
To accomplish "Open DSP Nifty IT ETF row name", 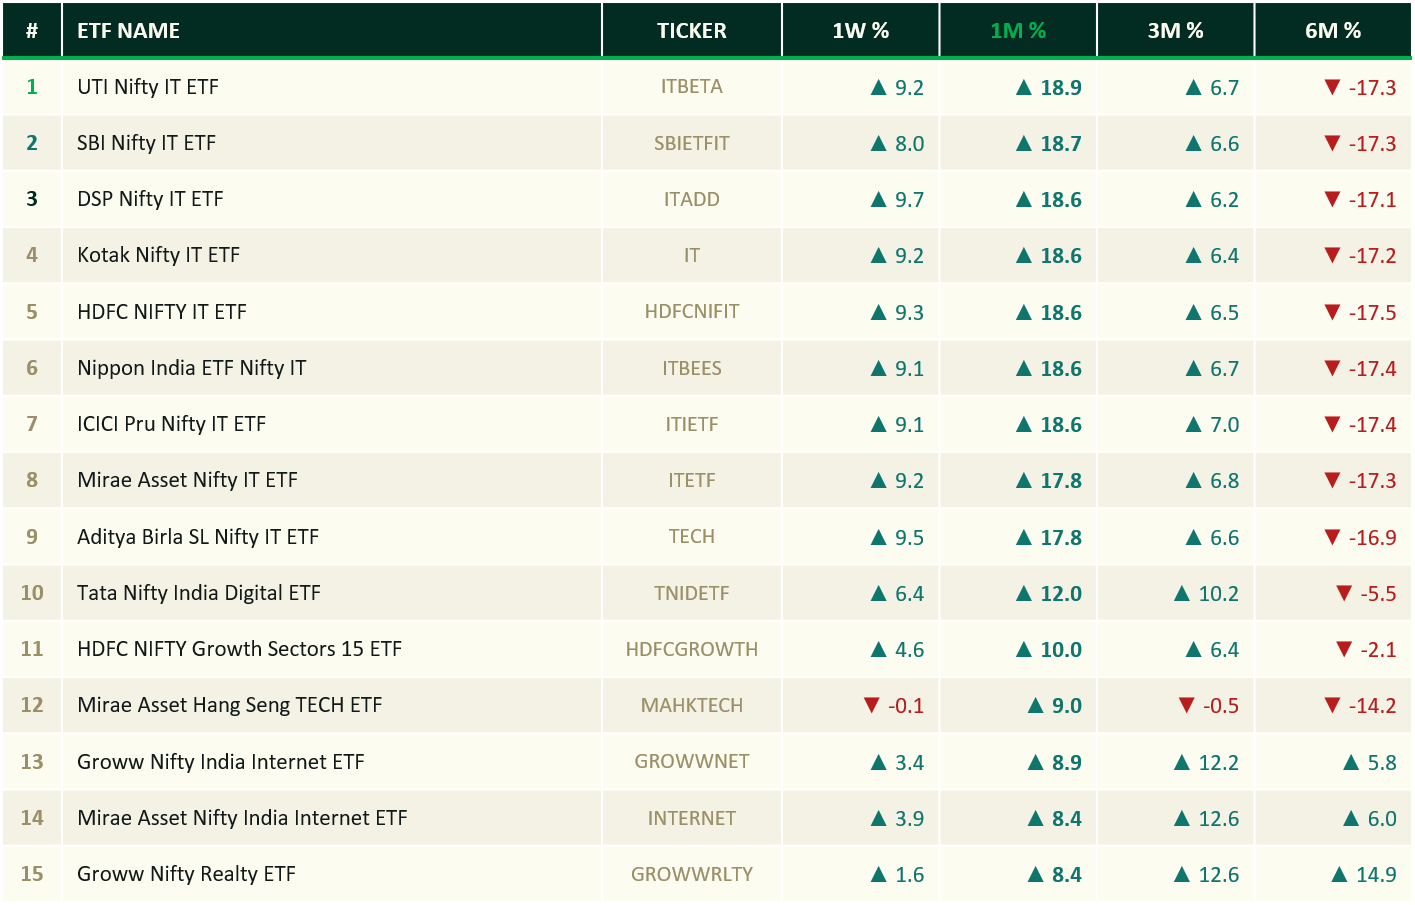I will click(x=150, y=199).
